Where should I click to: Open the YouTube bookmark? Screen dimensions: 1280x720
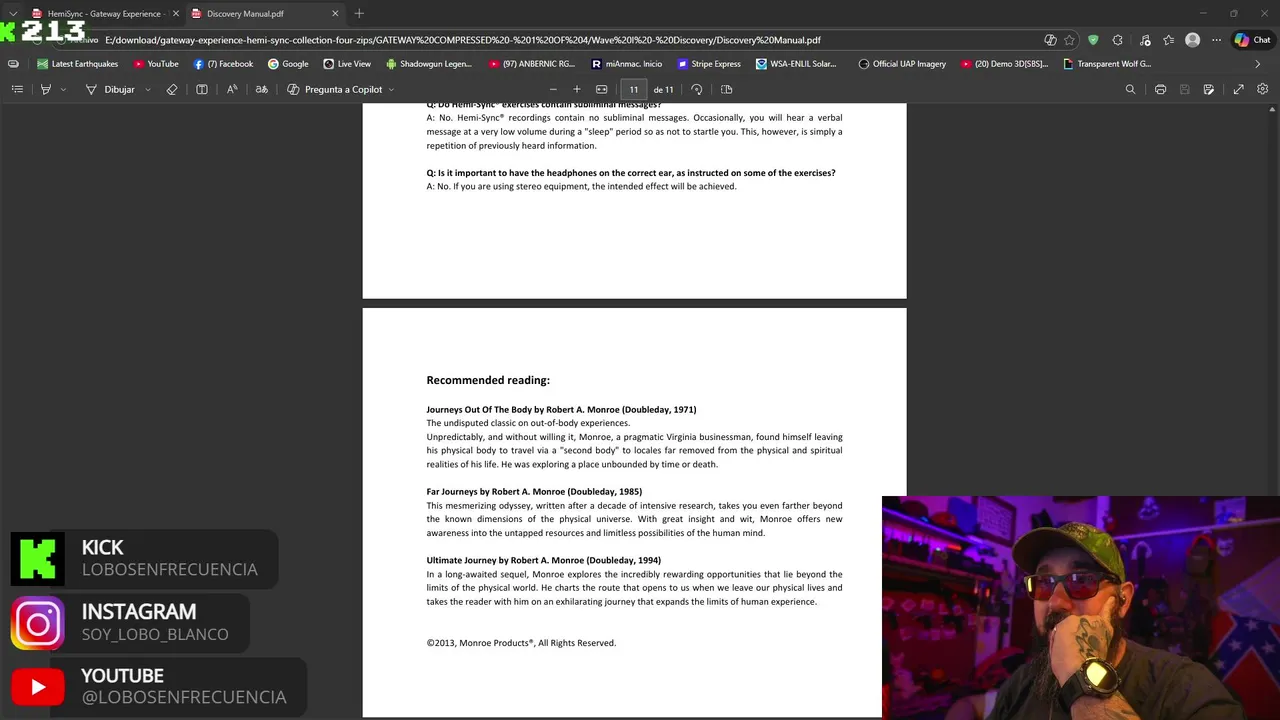point(155,64)
